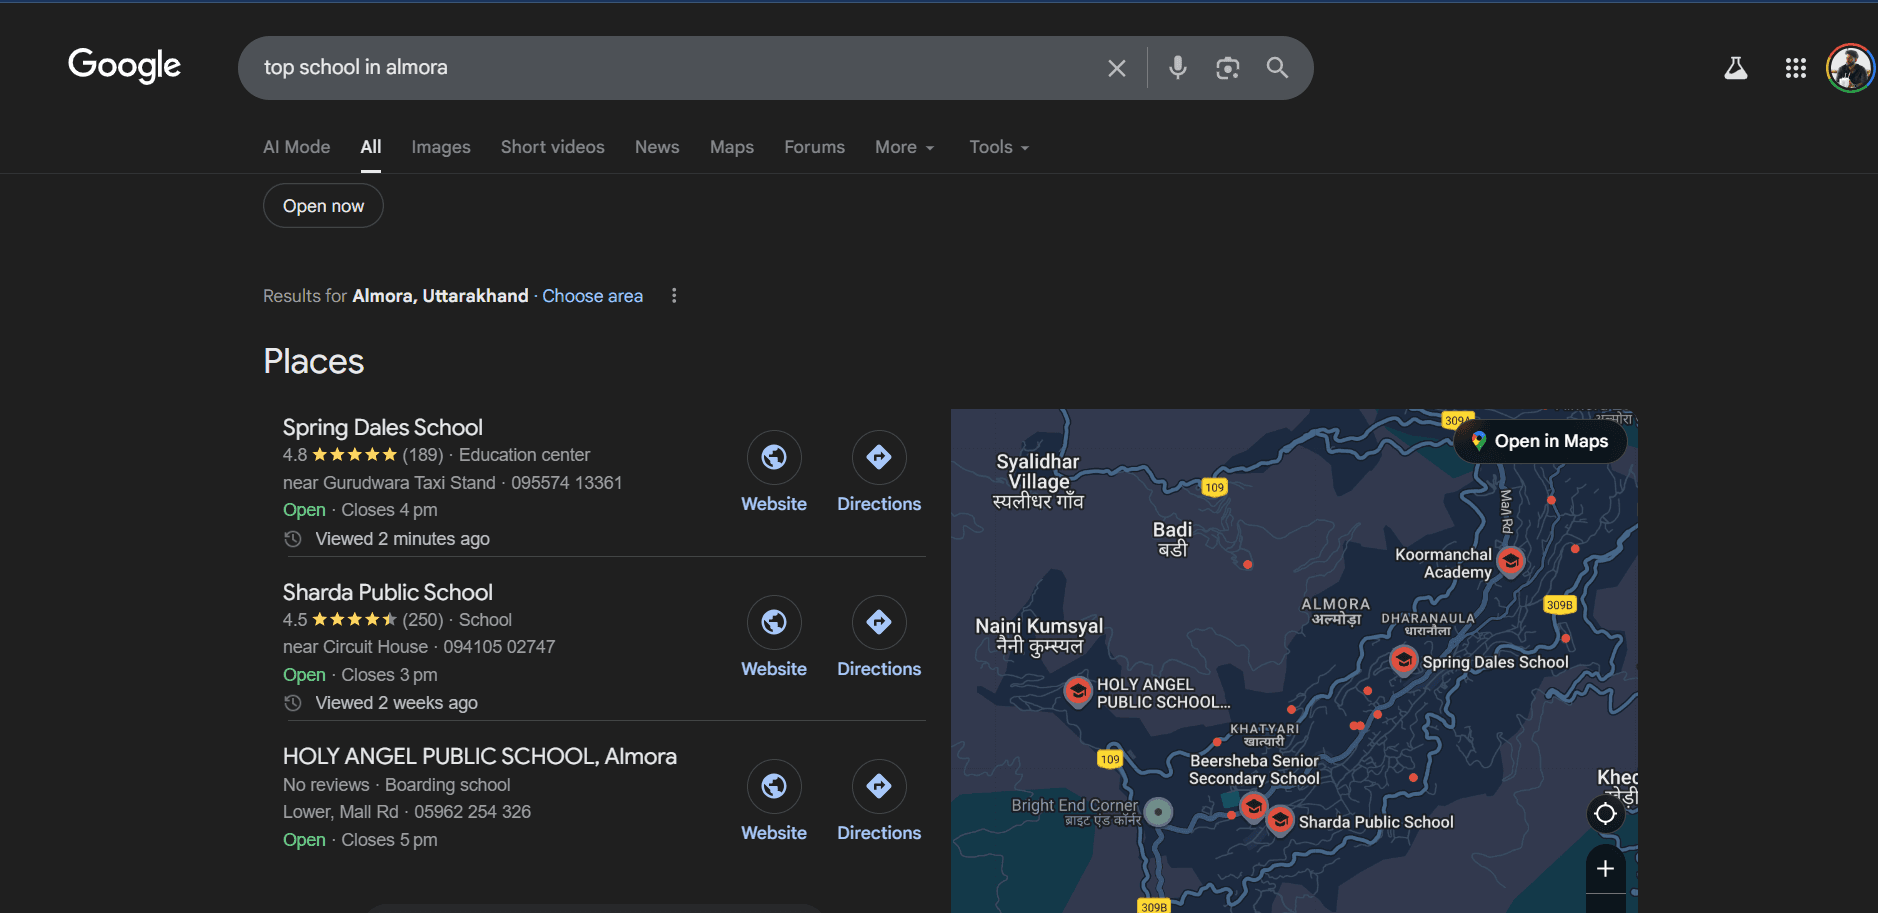Click the zoom-in plus on the map

[x=1605, y=869]
